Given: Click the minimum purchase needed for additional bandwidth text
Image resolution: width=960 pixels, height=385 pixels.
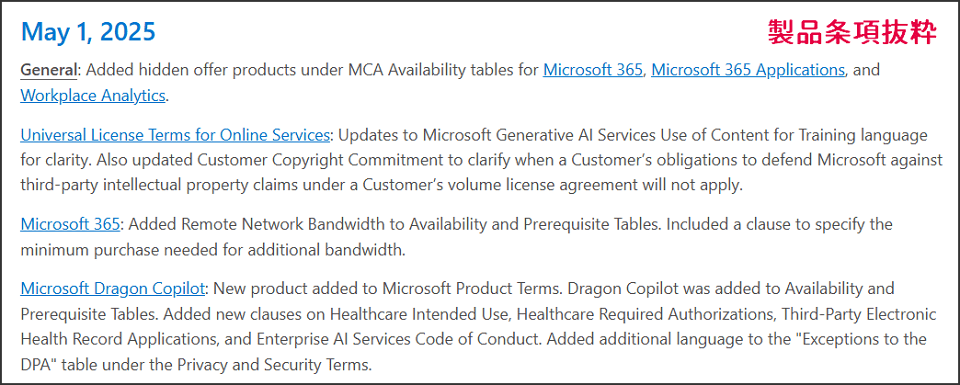Looking at the screenshot, I should [212, 250].
